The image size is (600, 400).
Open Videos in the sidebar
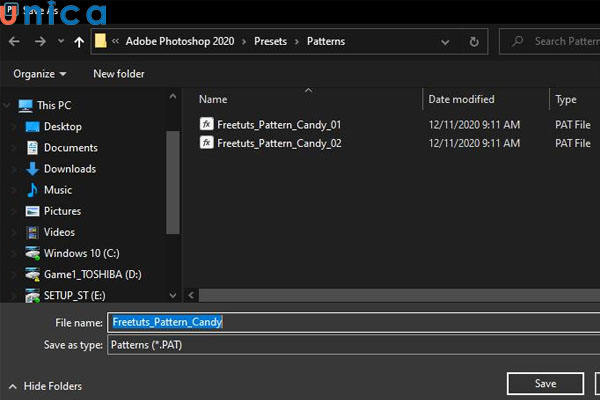[x=59, y=232]
